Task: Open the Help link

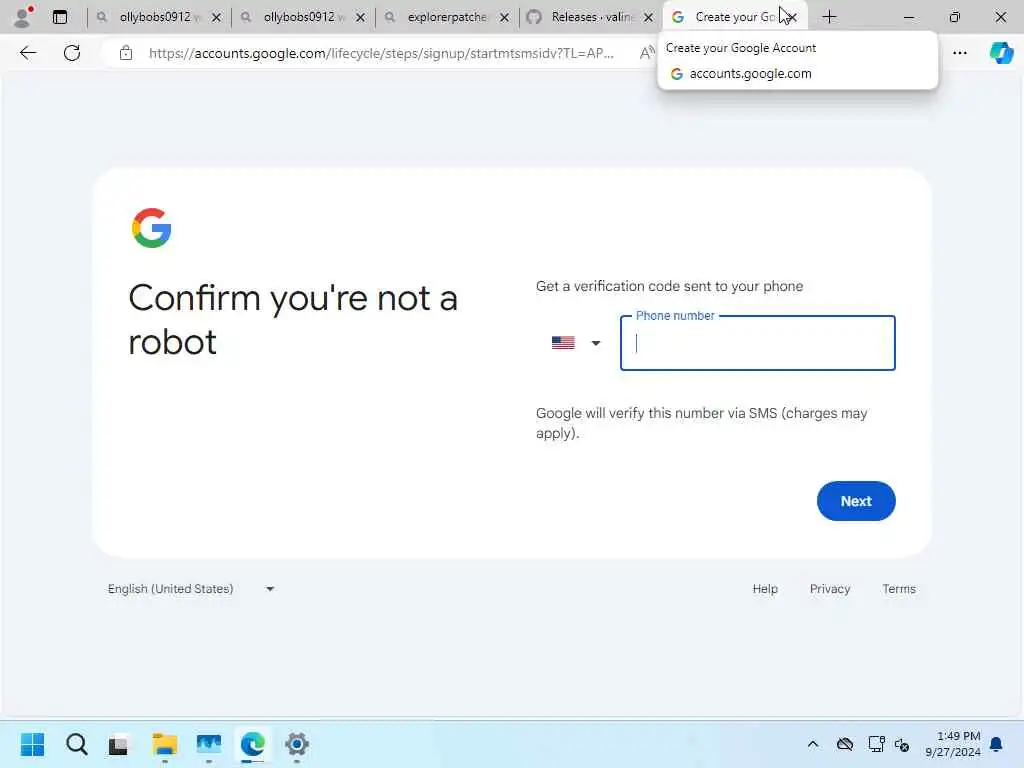Action: [x=765, y=589]
